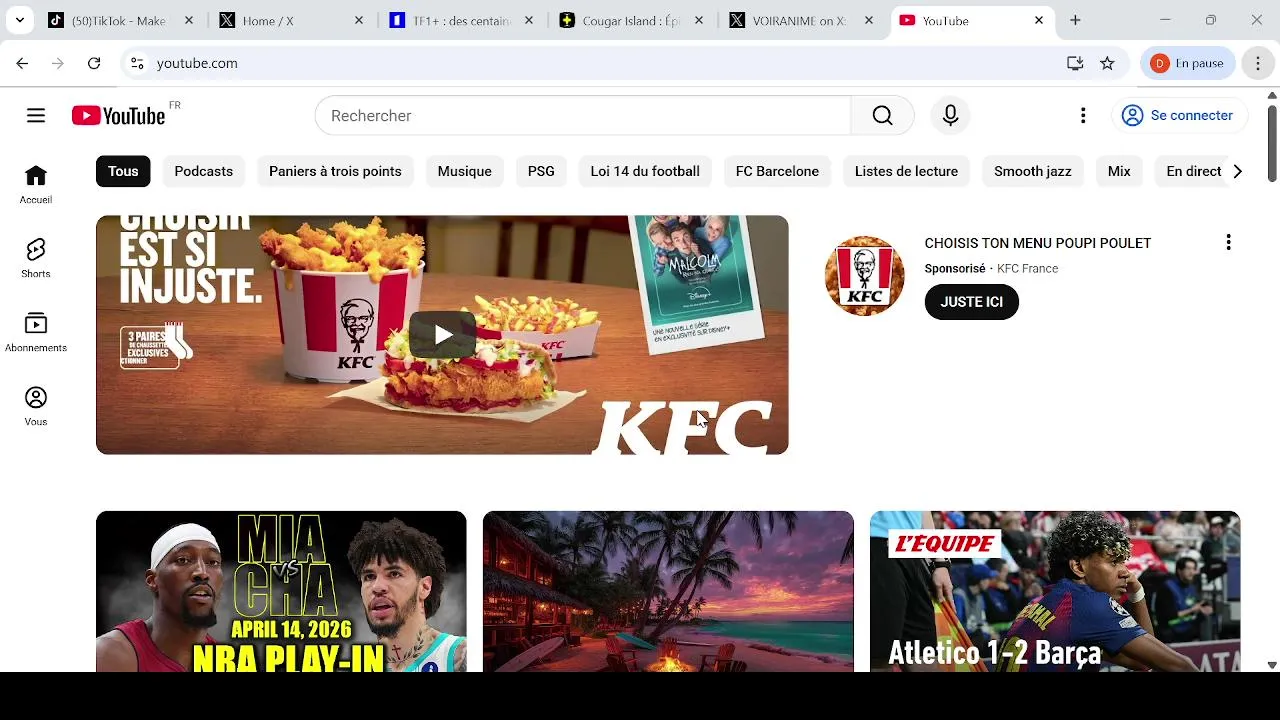Select the PSG filter chip

(541, 171)
